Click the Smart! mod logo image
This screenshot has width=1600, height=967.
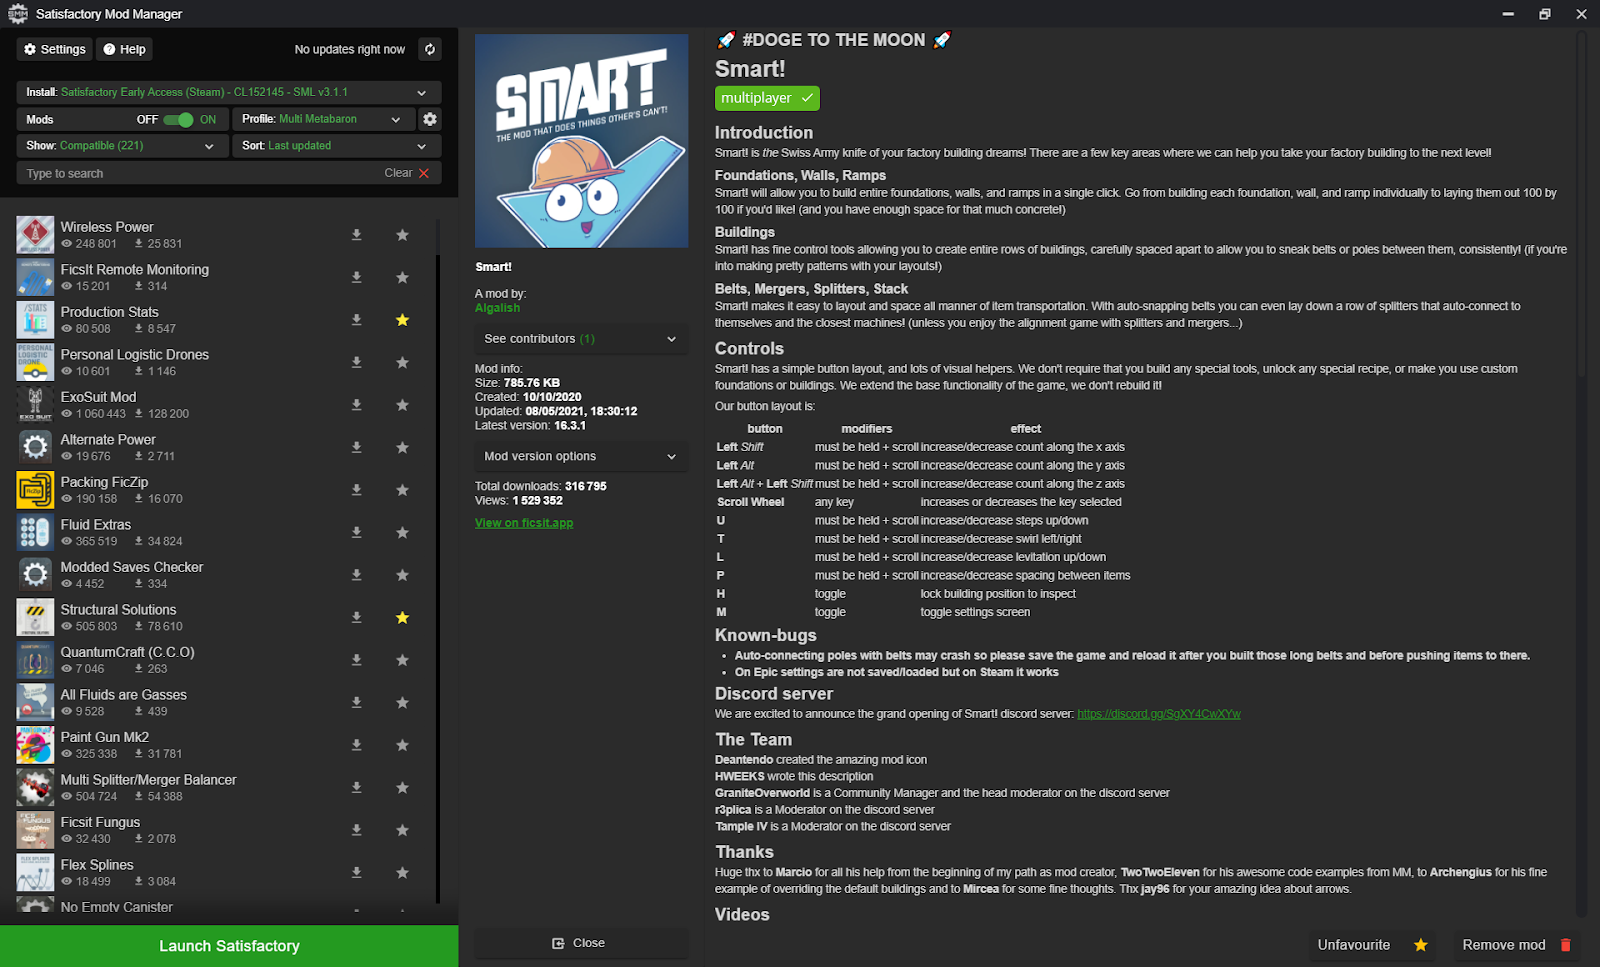click(581, 141)
